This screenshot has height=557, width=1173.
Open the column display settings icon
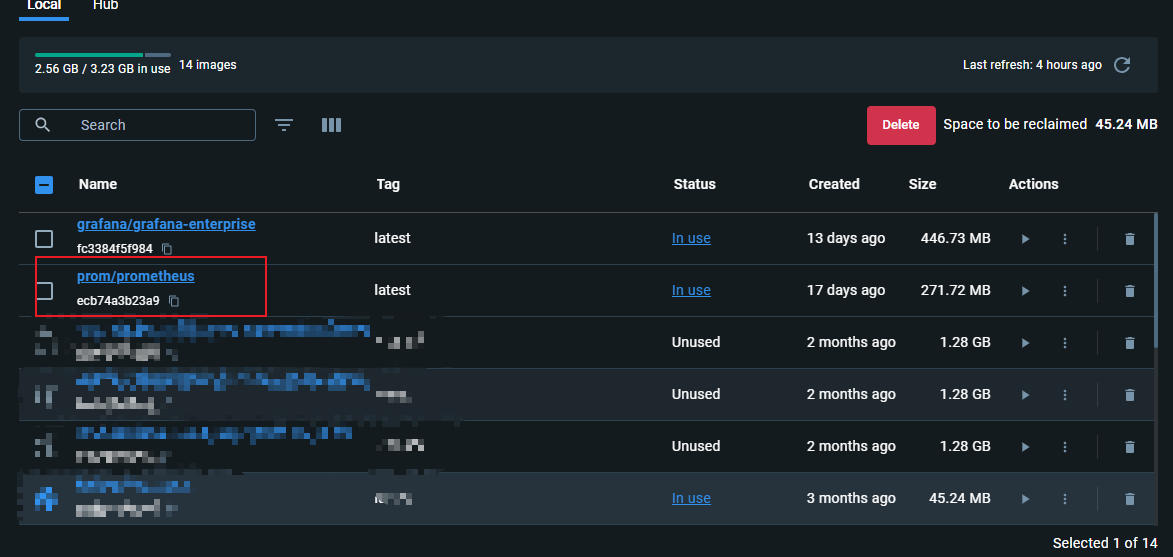[331, 125]
